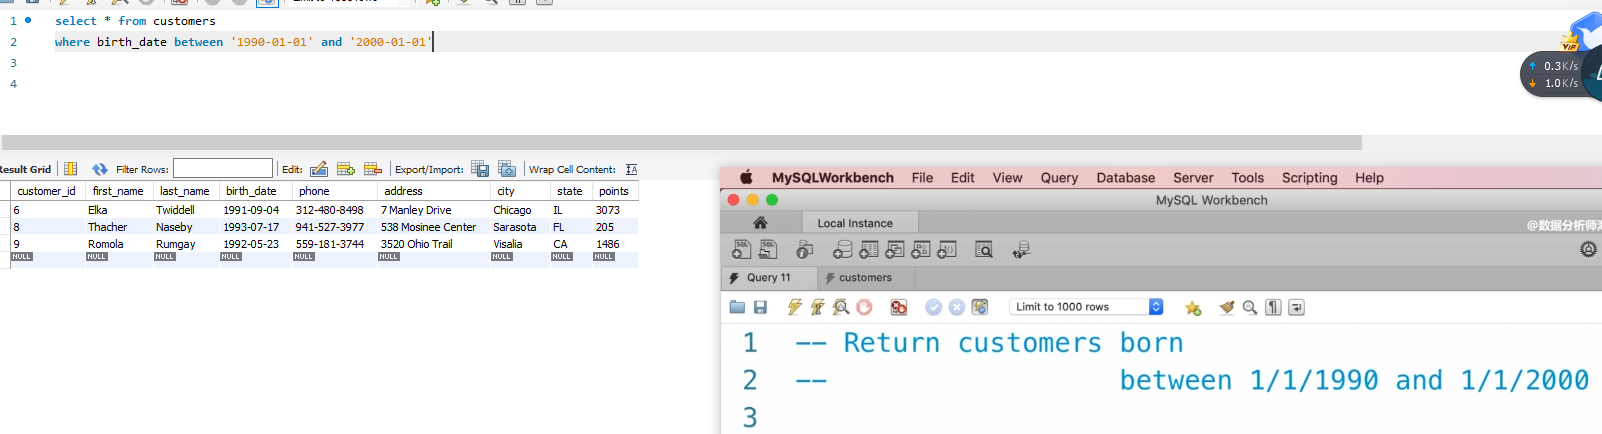Click the Home icon in MySQL Workbench
This screenshot has height=434, width=1602.
760,223
